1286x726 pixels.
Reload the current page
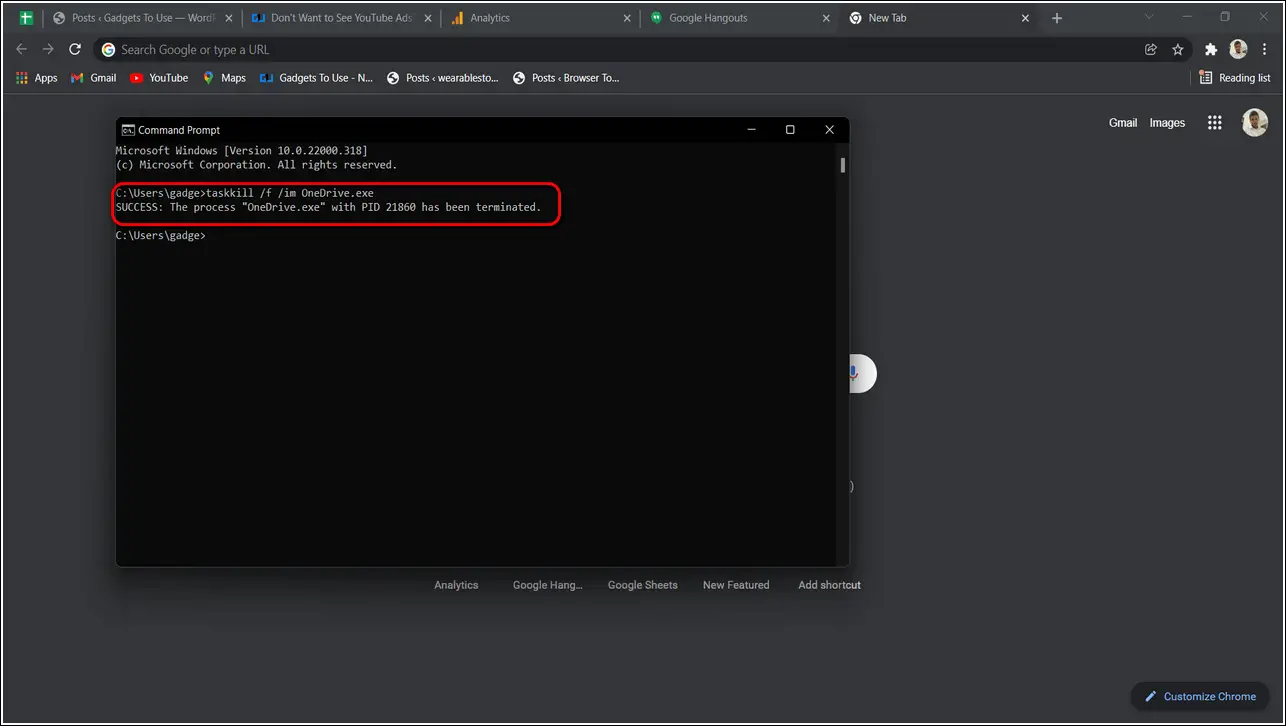click(x=75, y=49)
